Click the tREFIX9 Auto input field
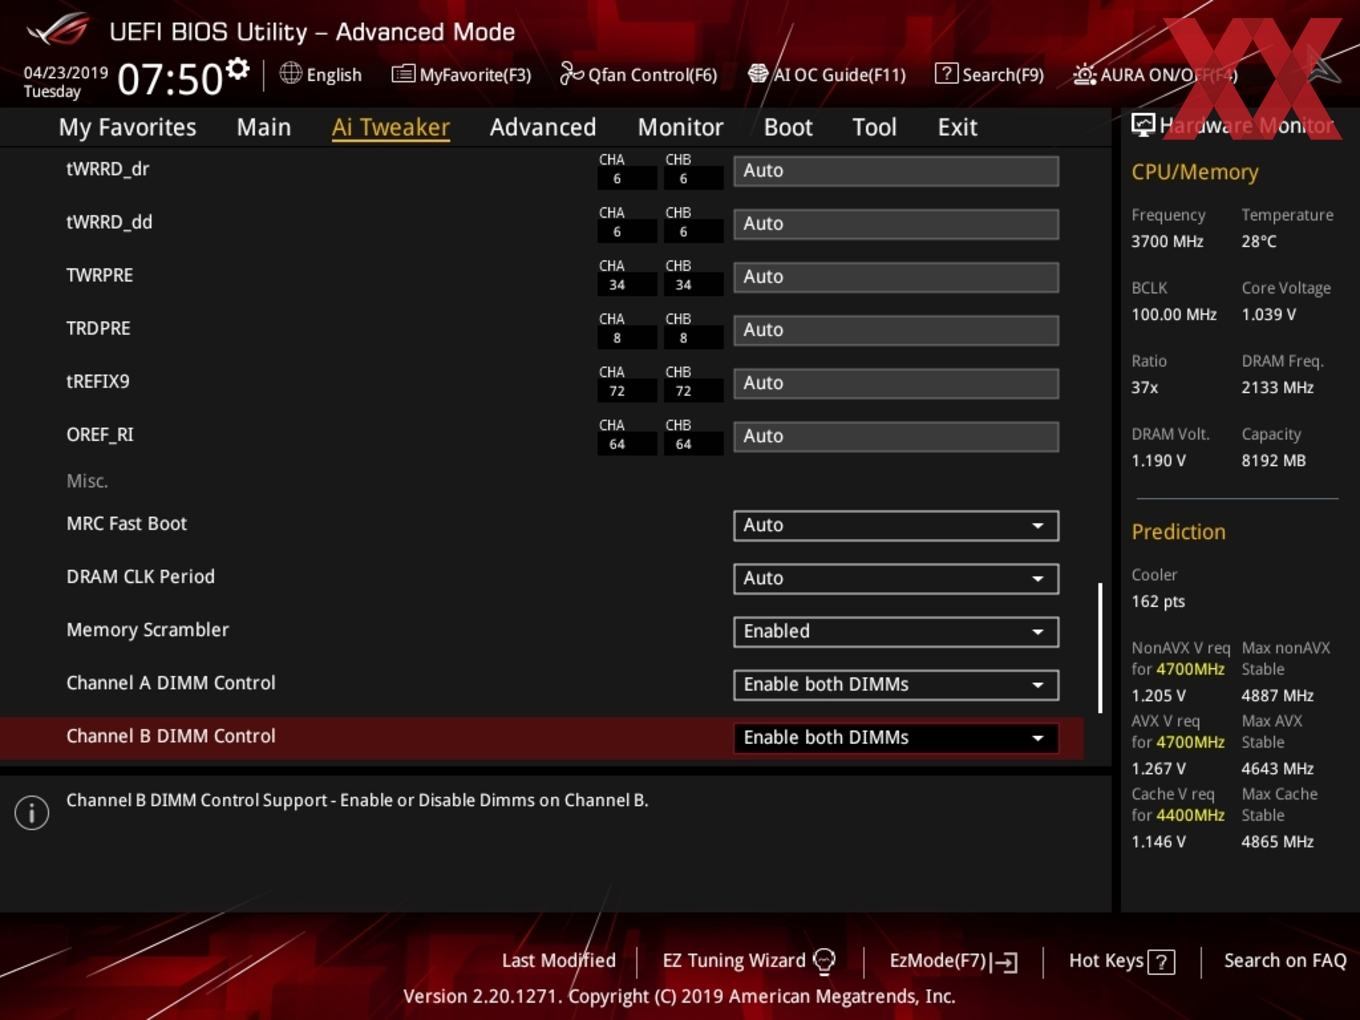The height and width of the screenshot is (1020, 1360). click(896, 382)
